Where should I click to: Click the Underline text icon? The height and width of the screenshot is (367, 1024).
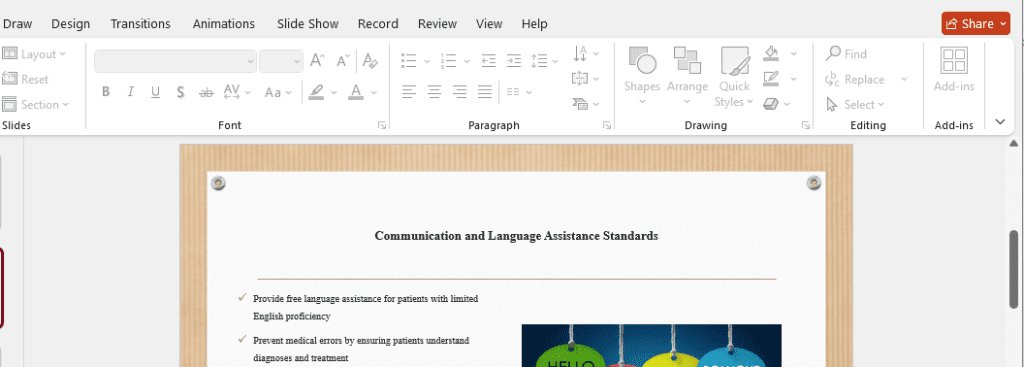[x=155, y=92]
